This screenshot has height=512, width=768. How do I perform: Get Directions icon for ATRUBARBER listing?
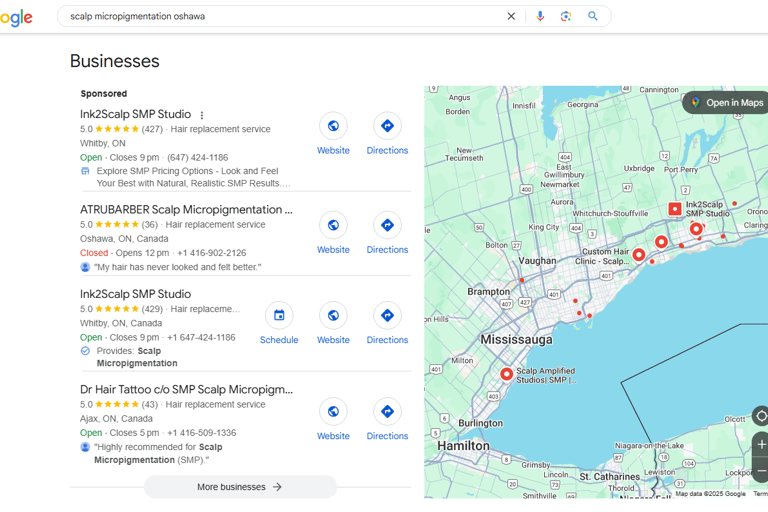click(387, 225)
